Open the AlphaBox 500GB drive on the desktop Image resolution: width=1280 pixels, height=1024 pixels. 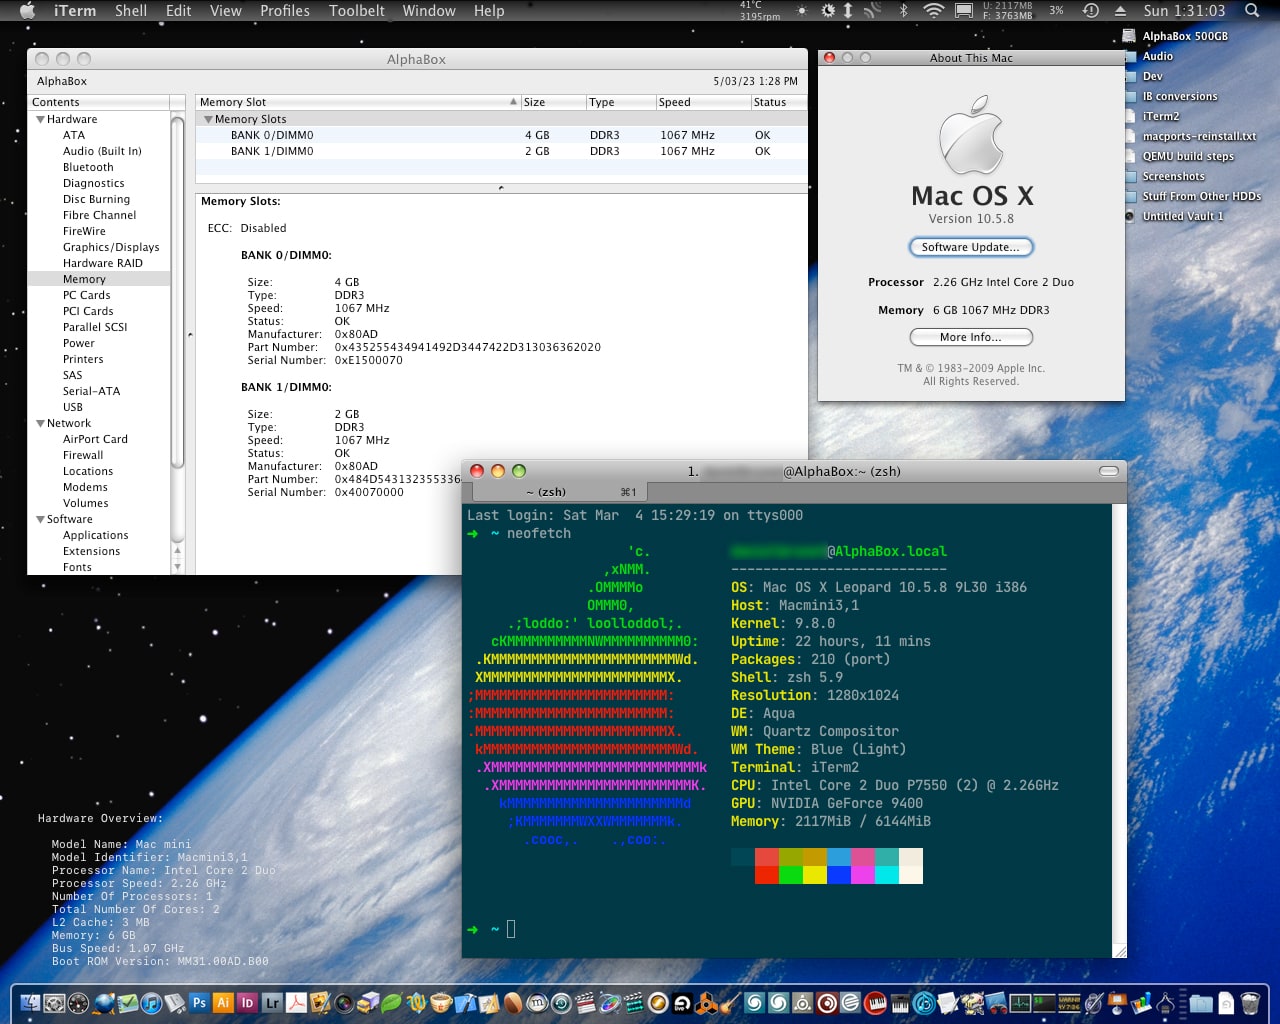[1184, 36]
